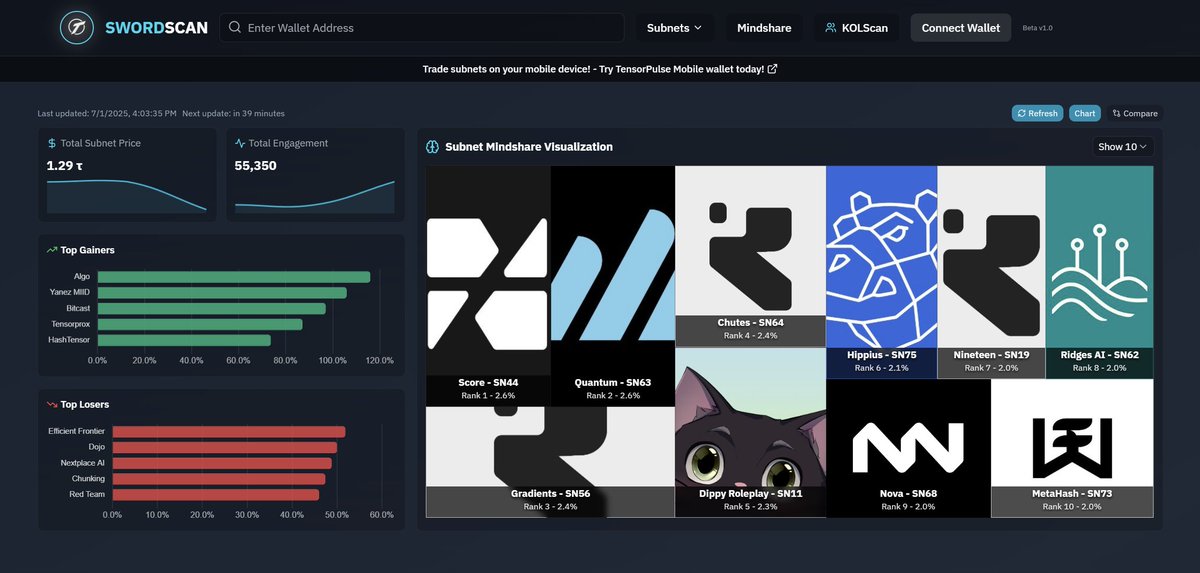Click the KOLScan people icon

(x=831, y=28)
